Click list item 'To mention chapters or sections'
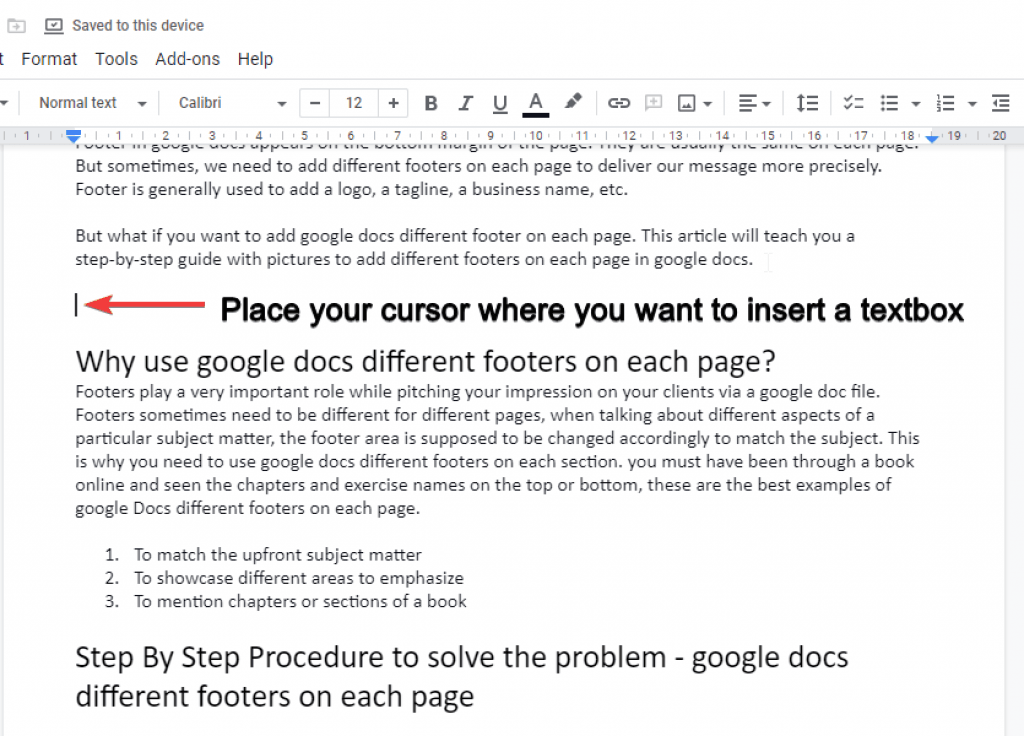This screenshot has height=736, width=1024. pos(300,601)
